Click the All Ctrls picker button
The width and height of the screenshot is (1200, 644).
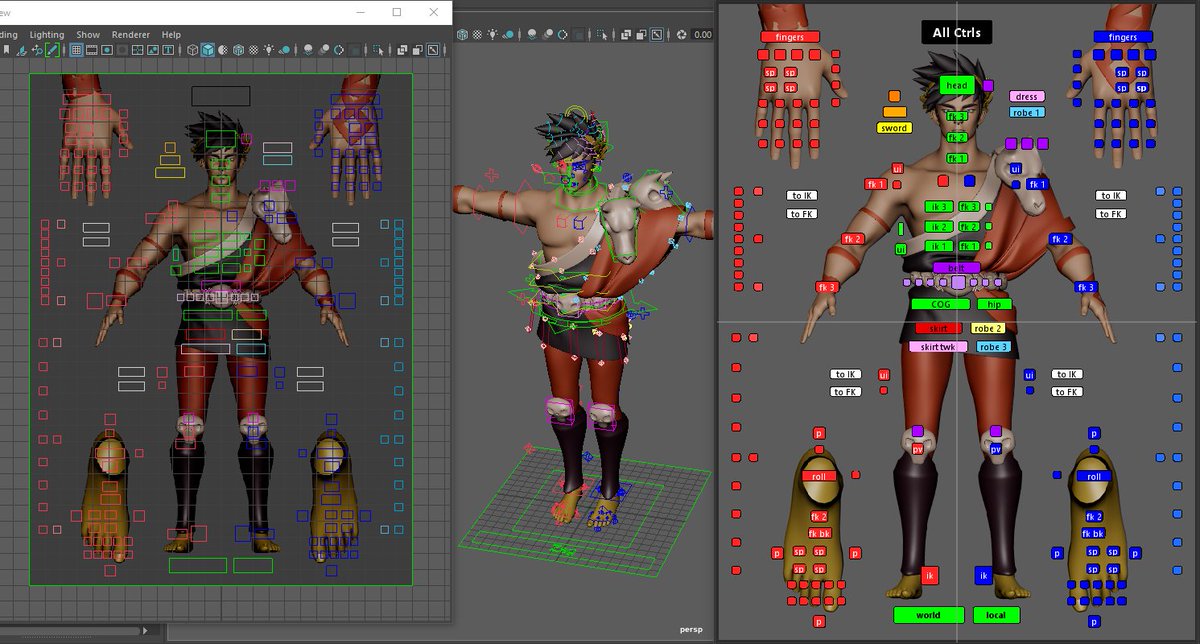click(x=956, y=32)
